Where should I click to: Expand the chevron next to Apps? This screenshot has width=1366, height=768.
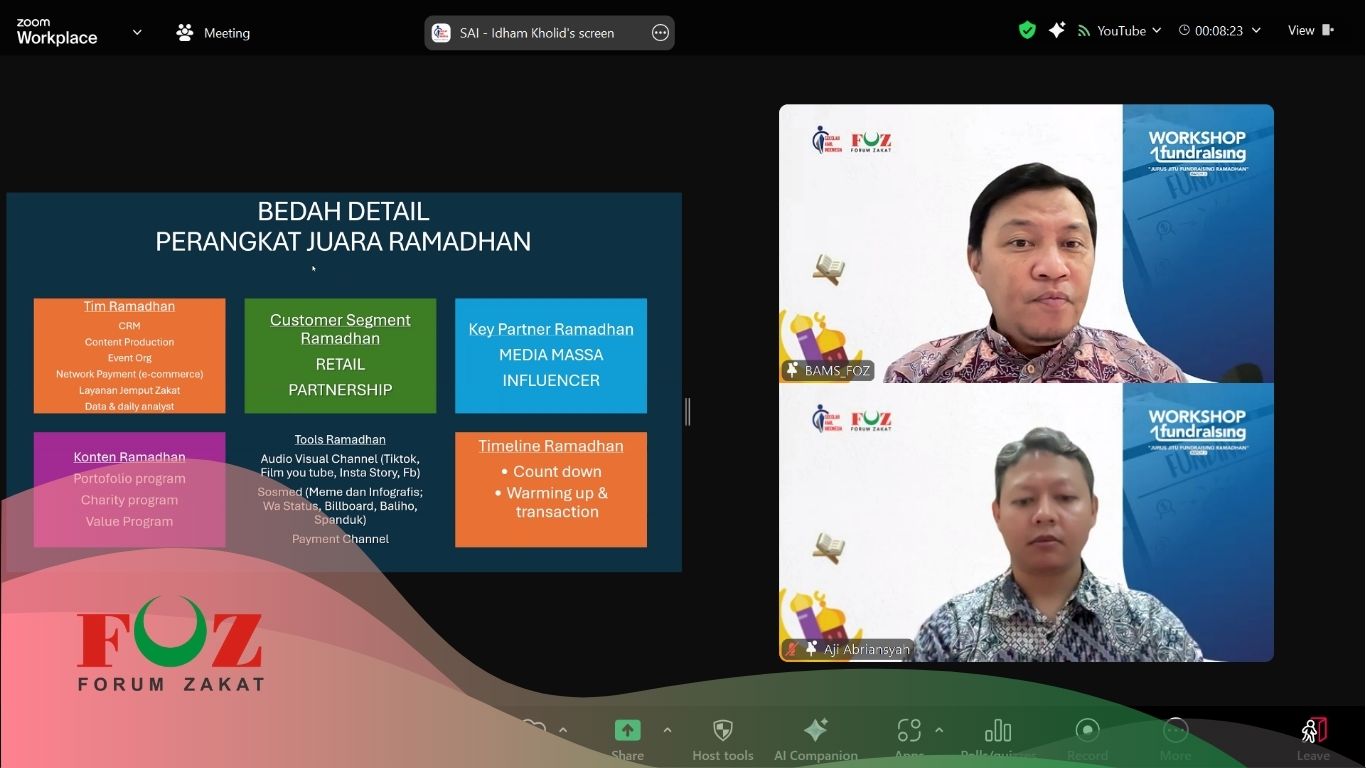(x=939, y=730)
